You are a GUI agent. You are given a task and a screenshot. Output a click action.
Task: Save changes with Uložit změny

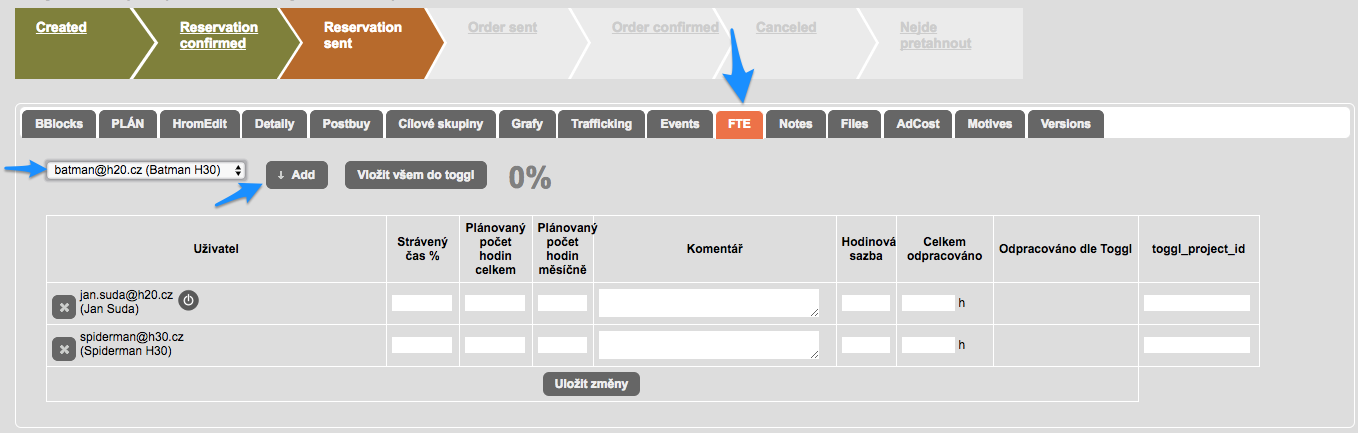[591, 384]
